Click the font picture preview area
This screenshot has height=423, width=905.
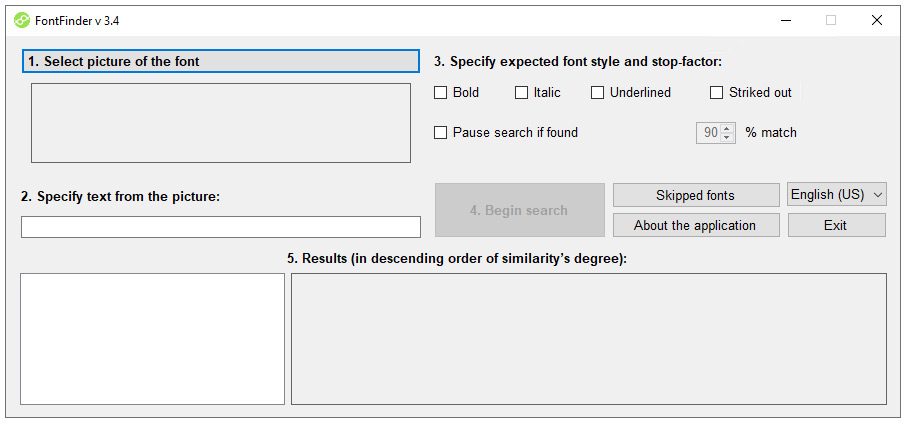[x=221, y=123]
